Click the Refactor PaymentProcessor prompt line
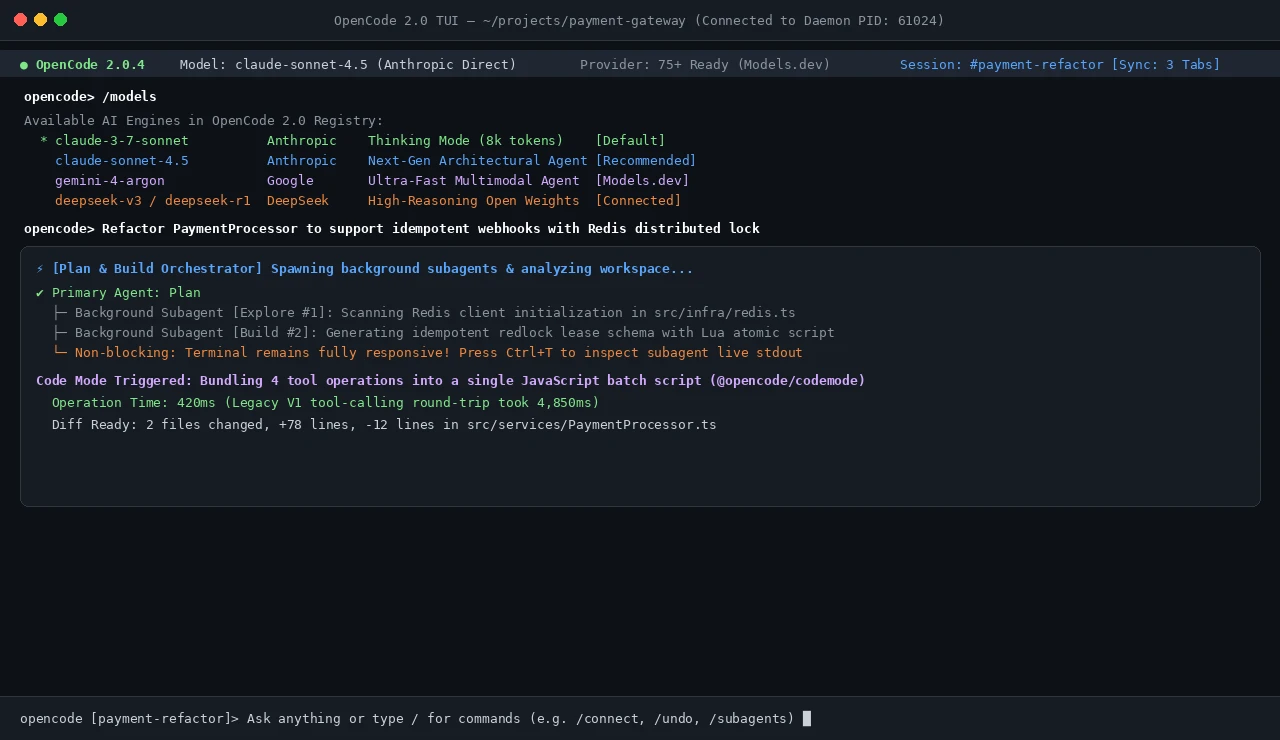 (392, 229)
